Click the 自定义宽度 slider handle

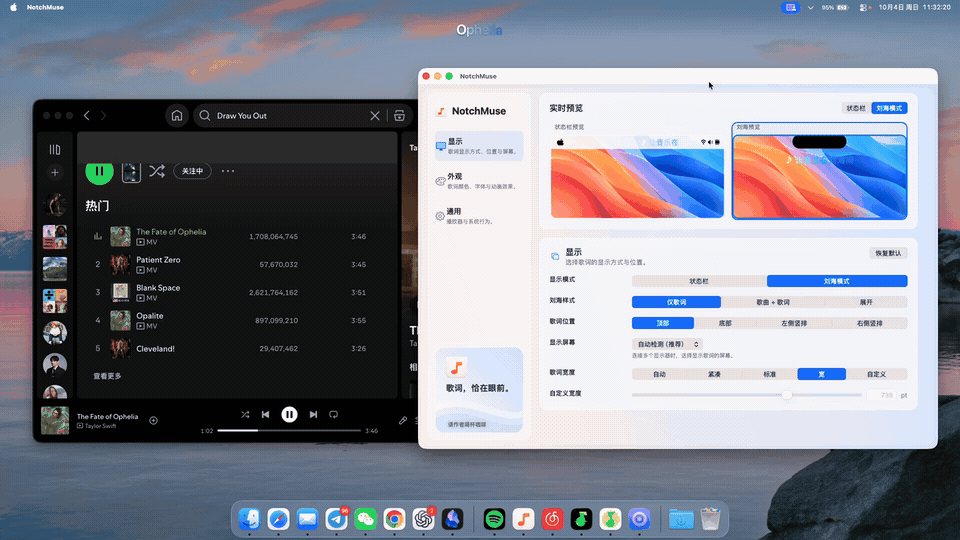click(787, 395)
